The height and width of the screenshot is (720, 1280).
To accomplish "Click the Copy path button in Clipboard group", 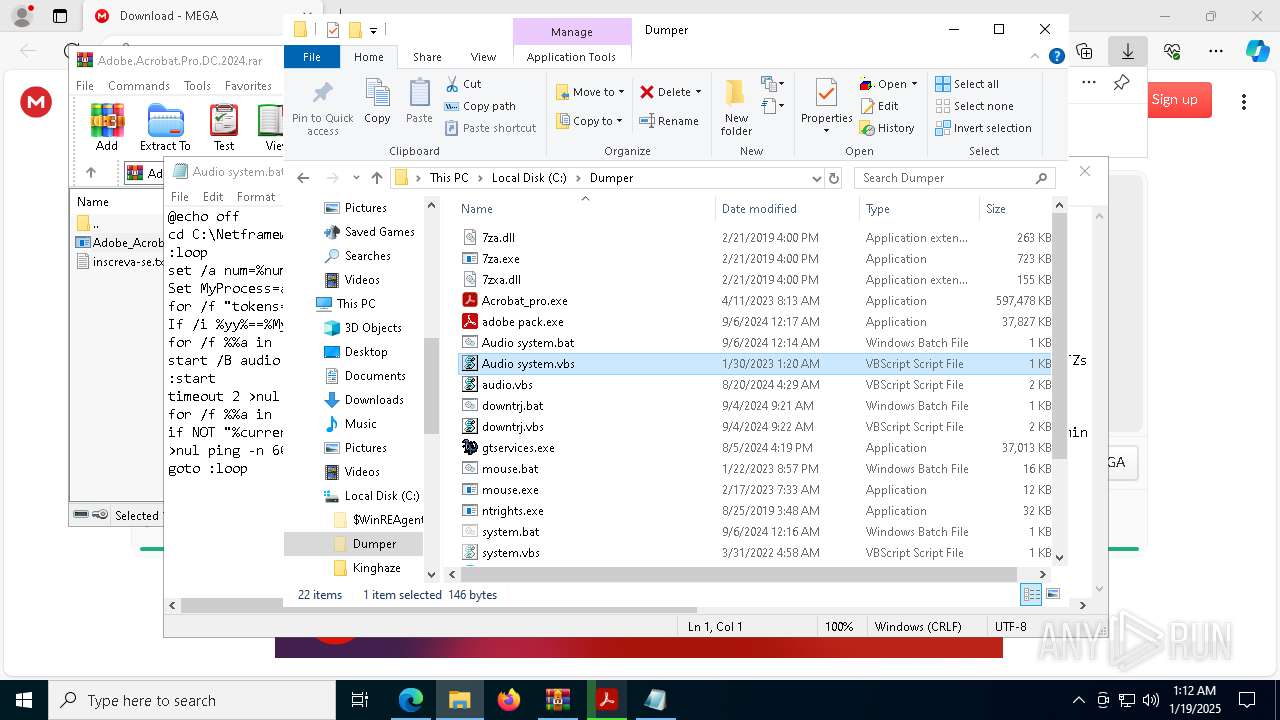I will [480, 106].
